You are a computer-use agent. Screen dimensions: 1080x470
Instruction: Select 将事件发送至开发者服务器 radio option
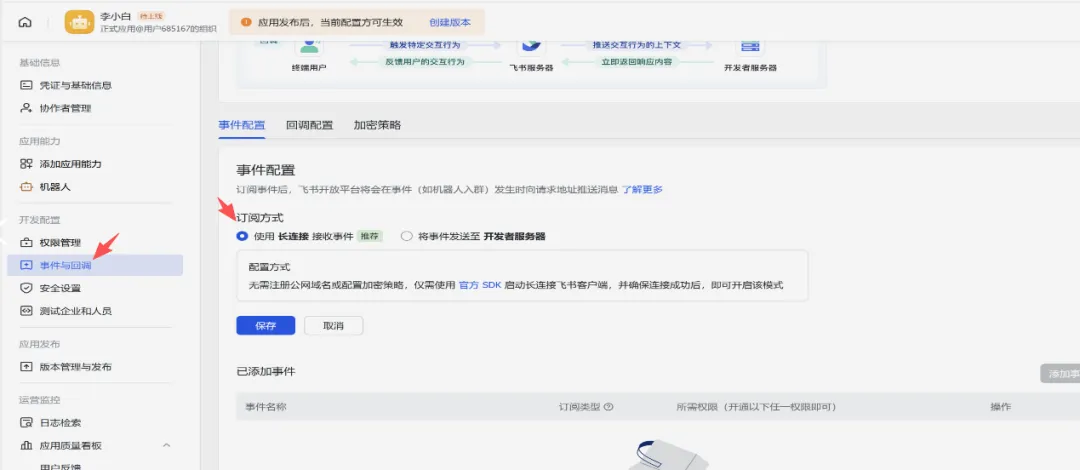pos(406,236)
